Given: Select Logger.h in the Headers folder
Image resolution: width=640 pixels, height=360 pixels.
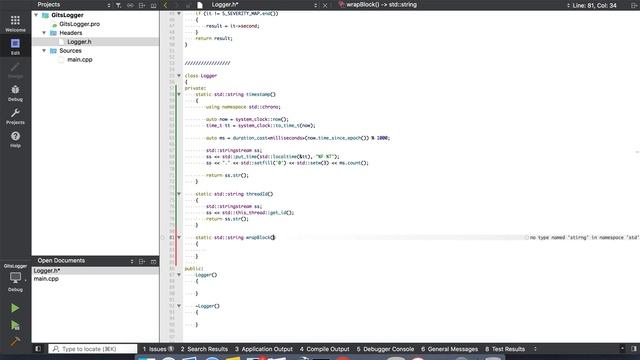Looking at the screenshot, I should tap(79, 42).
